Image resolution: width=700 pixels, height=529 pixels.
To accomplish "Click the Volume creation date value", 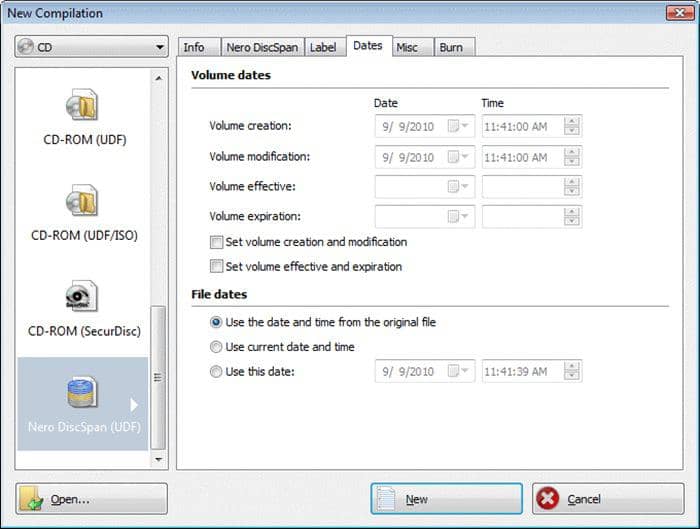I will pyautogui.click(x=408, y=127).
